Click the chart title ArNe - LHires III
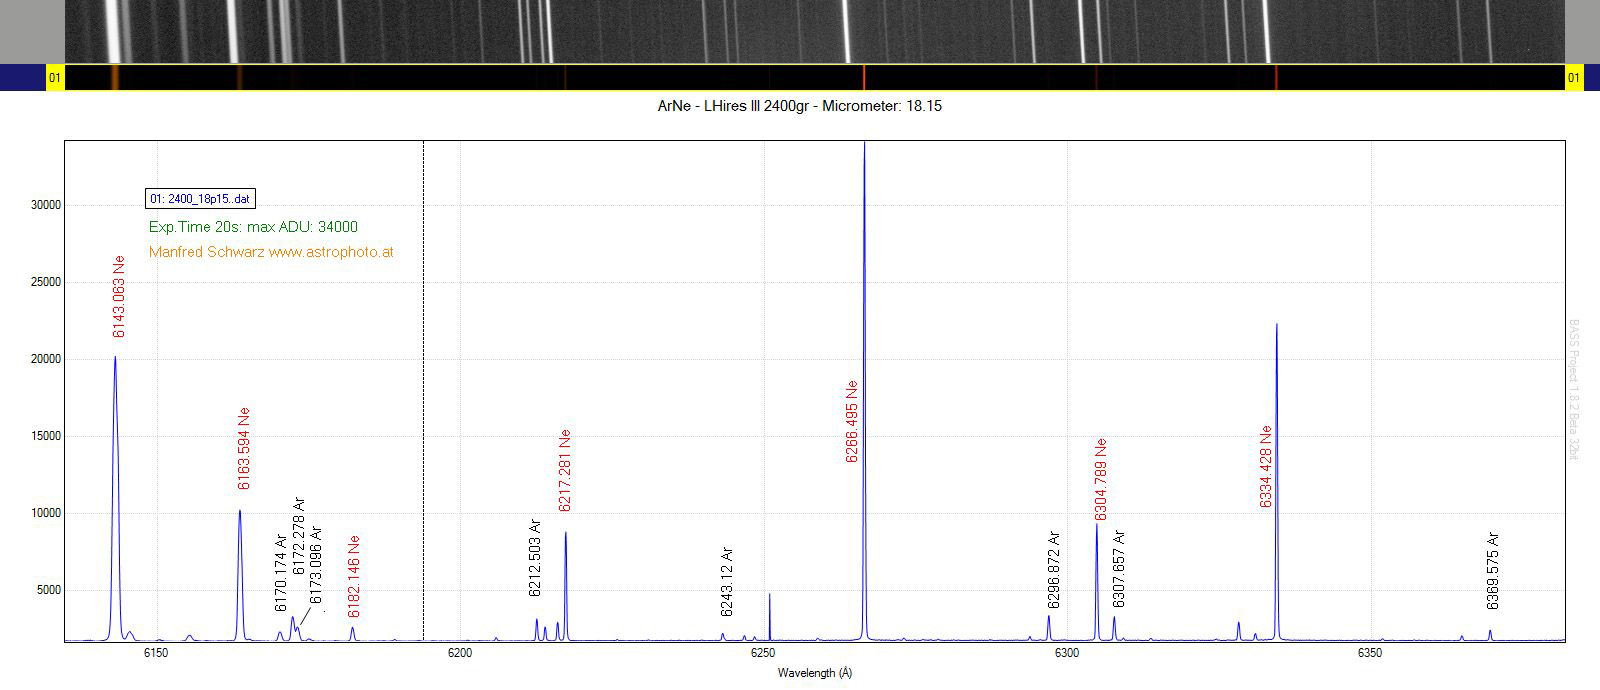The image size is (1600, 690). point(800,106)
